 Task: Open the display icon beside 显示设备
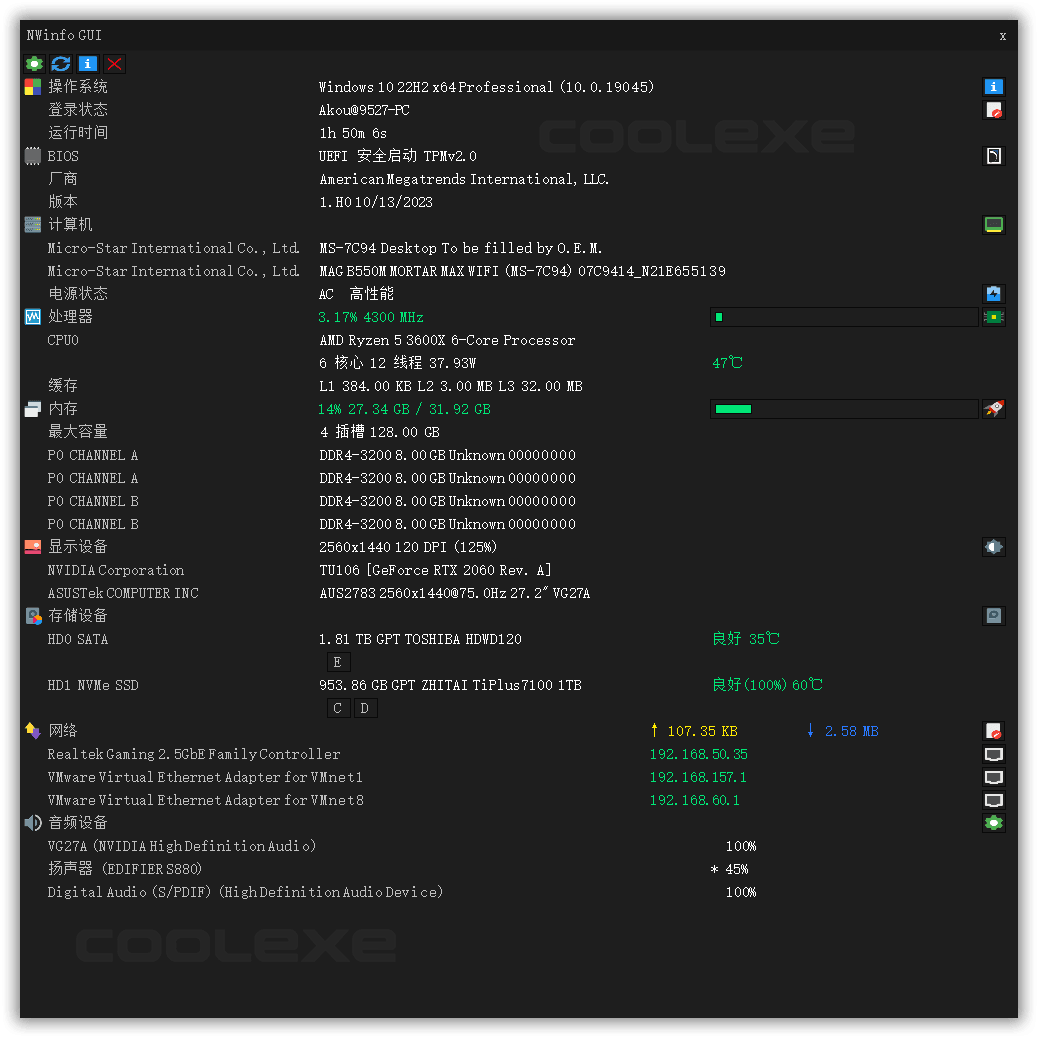(x=993, y=546)
